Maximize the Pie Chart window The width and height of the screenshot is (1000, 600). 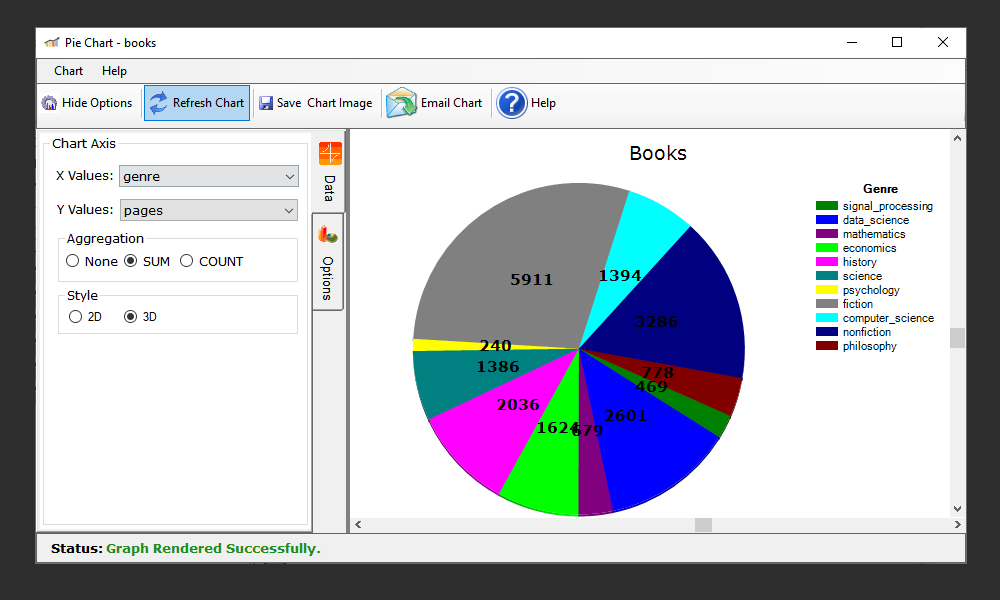pyautogui.click(x=897, y=42)
